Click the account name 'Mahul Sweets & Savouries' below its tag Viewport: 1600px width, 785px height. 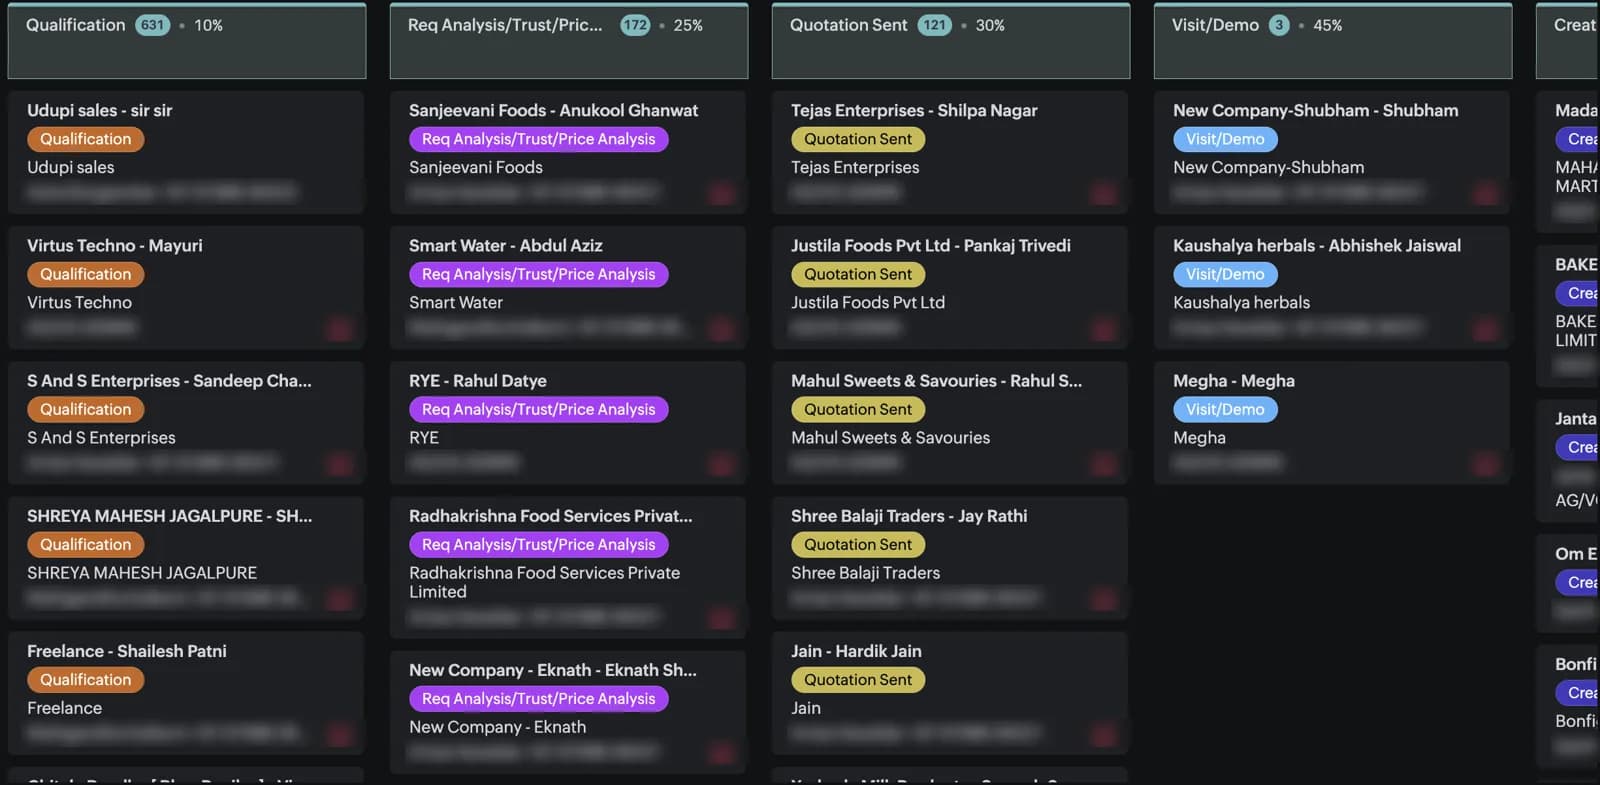coord(891,437)
